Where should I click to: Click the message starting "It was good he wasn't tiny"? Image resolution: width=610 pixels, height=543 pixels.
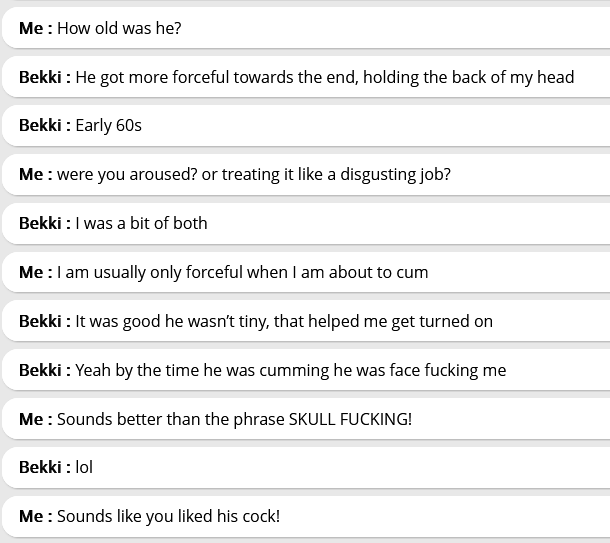[284, 321]
